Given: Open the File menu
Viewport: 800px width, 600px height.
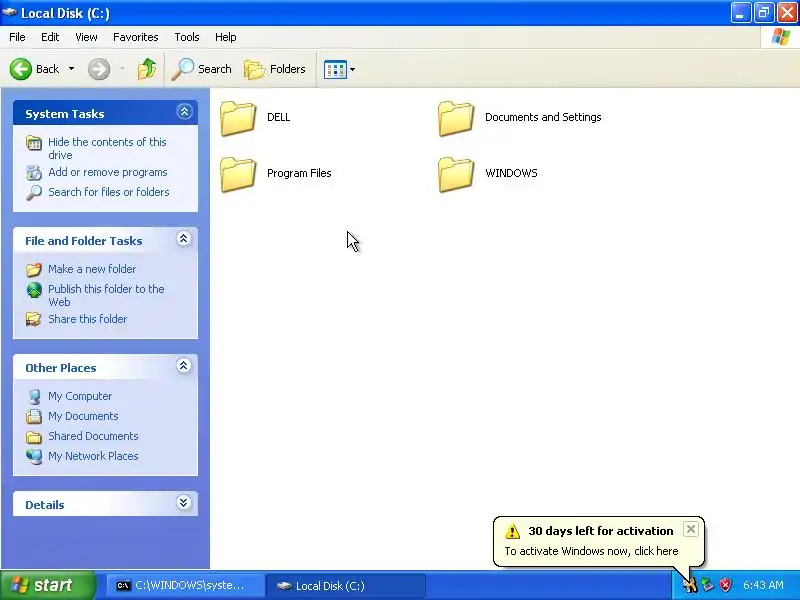Looking at the screenshot, I should click(17, 37).
